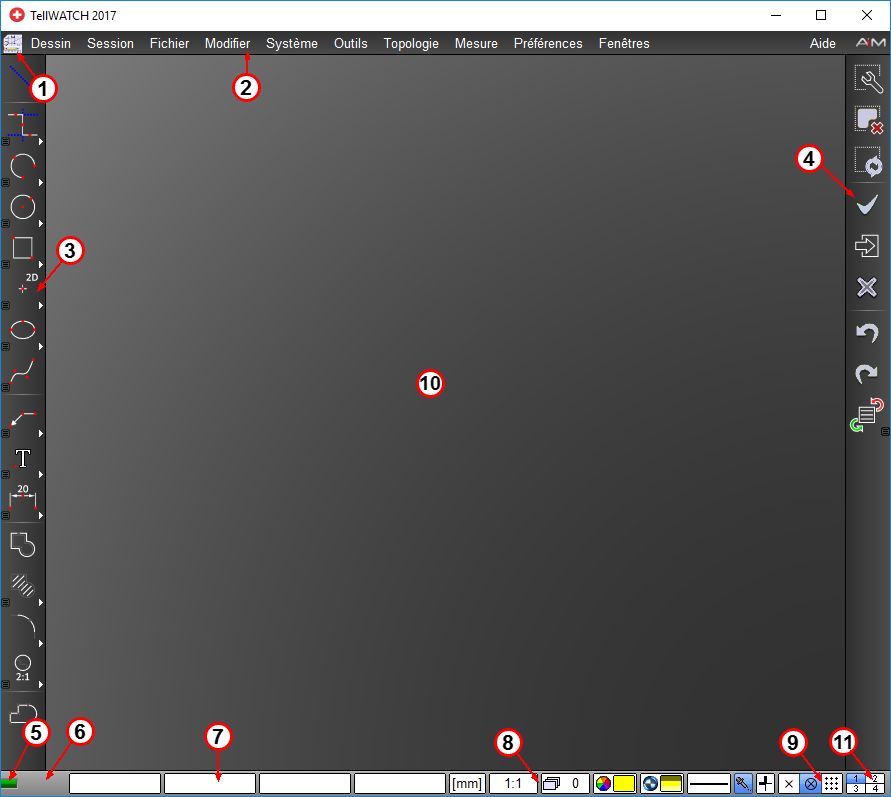Toggle the circled-X snap button
The width and height of the screenshot is (891, 797).
click(x=811, y=784)
